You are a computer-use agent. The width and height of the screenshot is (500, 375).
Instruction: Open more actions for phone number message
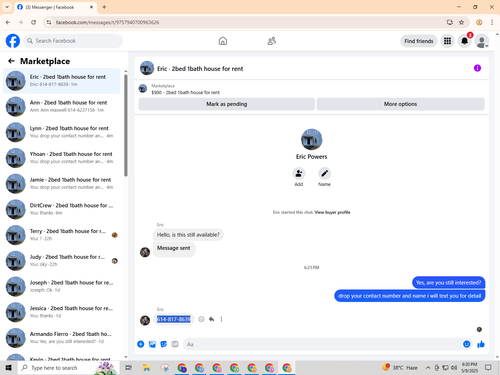coord(221,319)
